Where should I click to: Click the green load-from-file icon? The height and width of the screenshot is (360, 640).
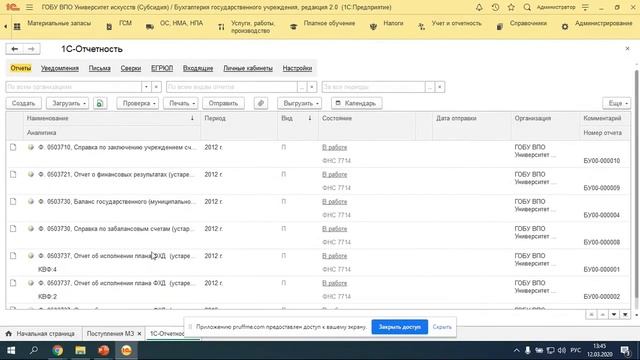(100, 103)
